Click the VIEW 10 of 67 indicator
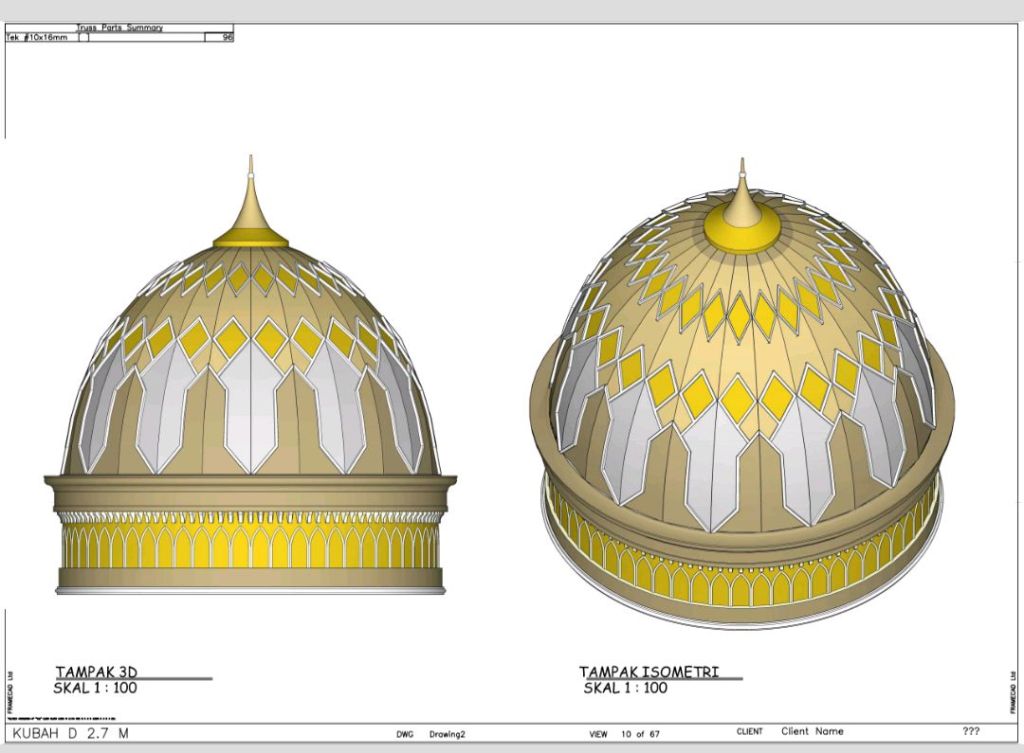The width and height of the screenshot is (1024, 753). pyautogui.click(x=625, y=734)
